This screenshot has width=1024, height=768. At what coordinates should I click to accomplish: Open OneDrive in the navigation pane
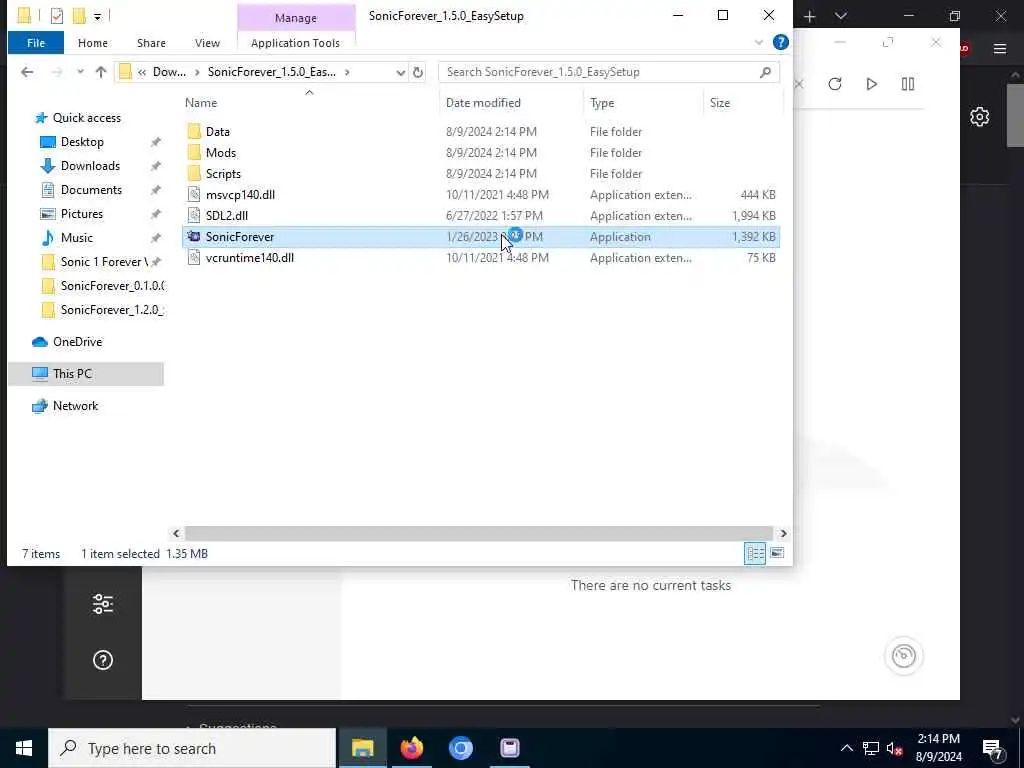[x=77, y=342]
